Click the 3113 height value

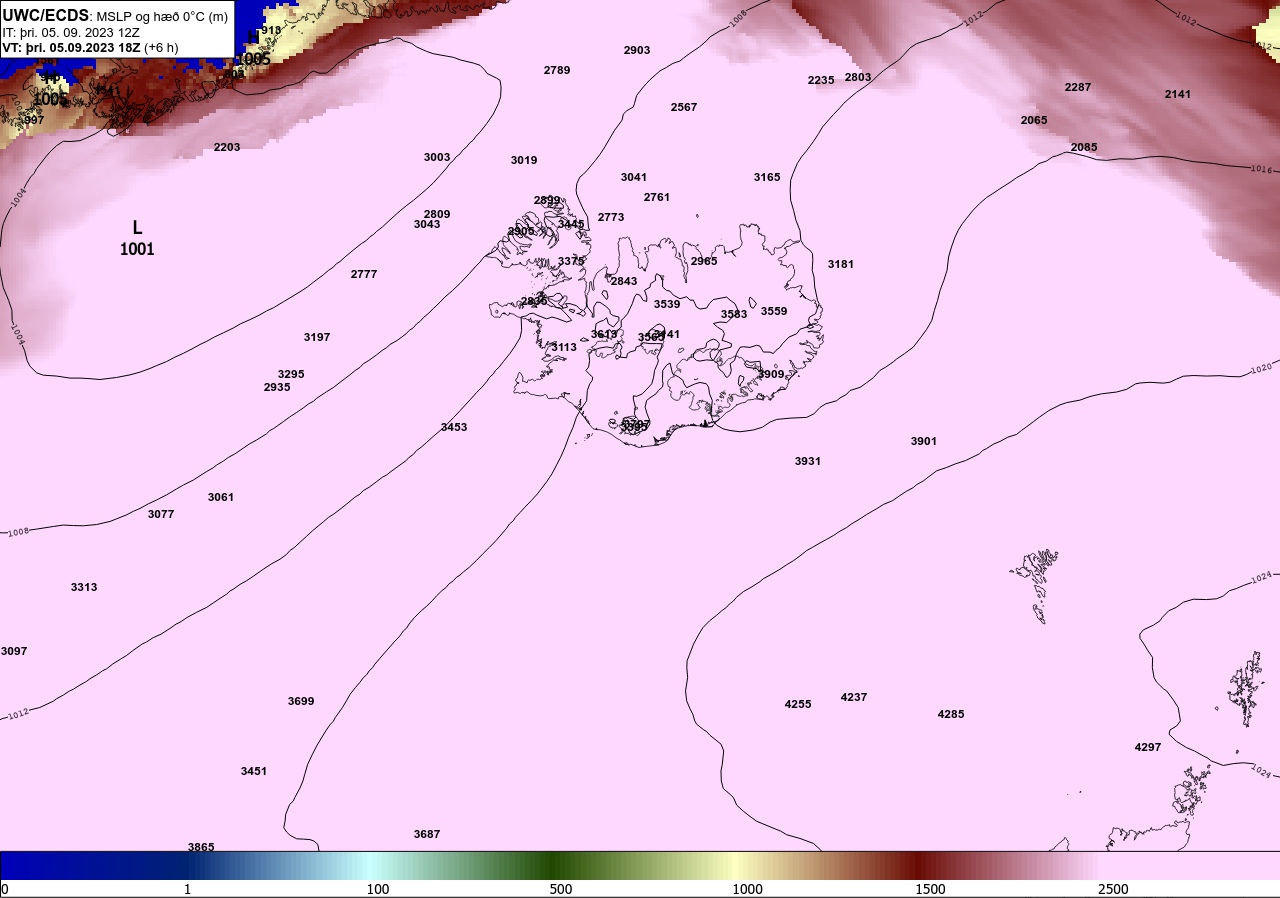point(564,347)
